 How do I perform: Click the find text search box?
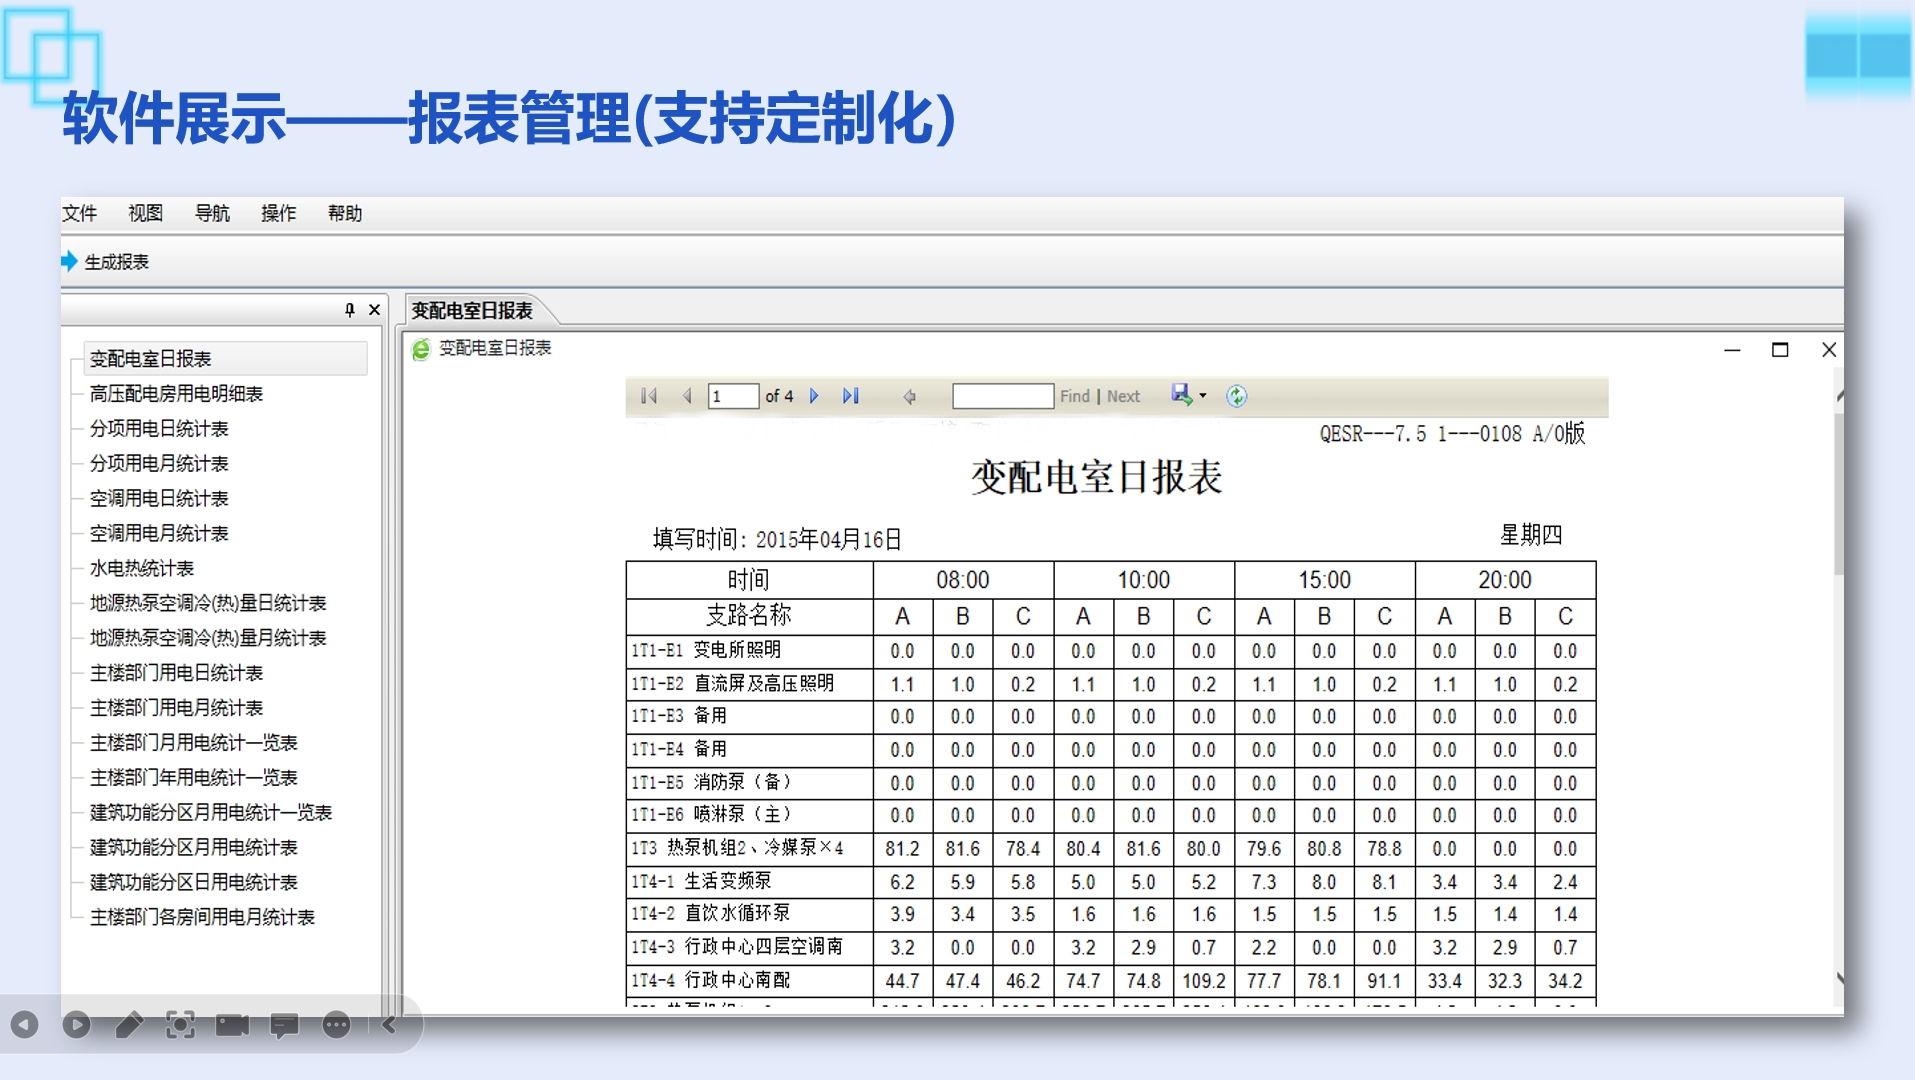click(1003, 396)
